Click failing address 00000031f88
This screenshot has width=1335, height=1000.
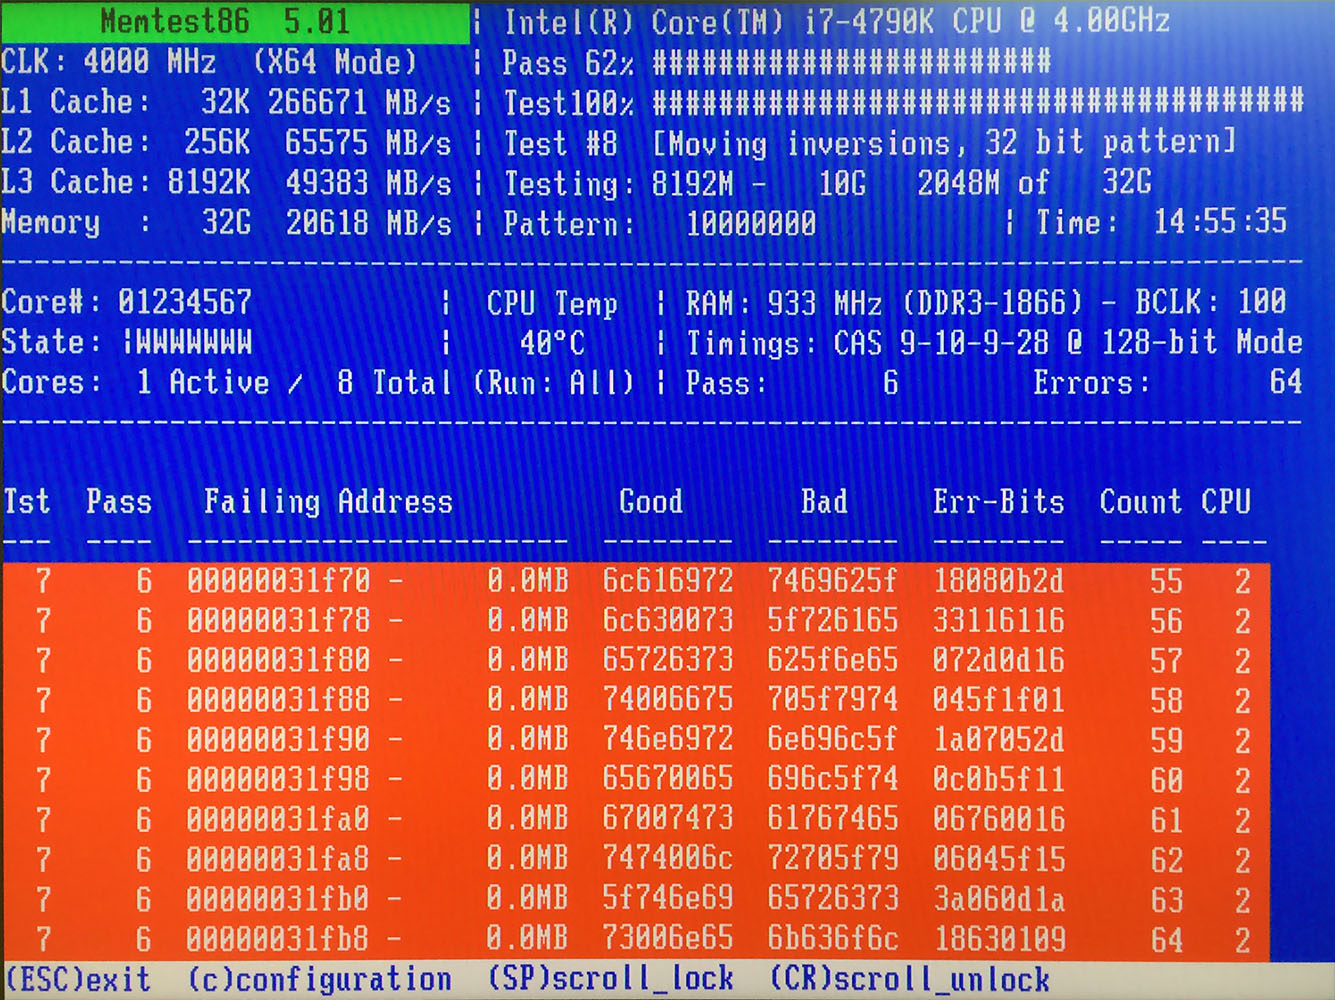coord(278,699)
